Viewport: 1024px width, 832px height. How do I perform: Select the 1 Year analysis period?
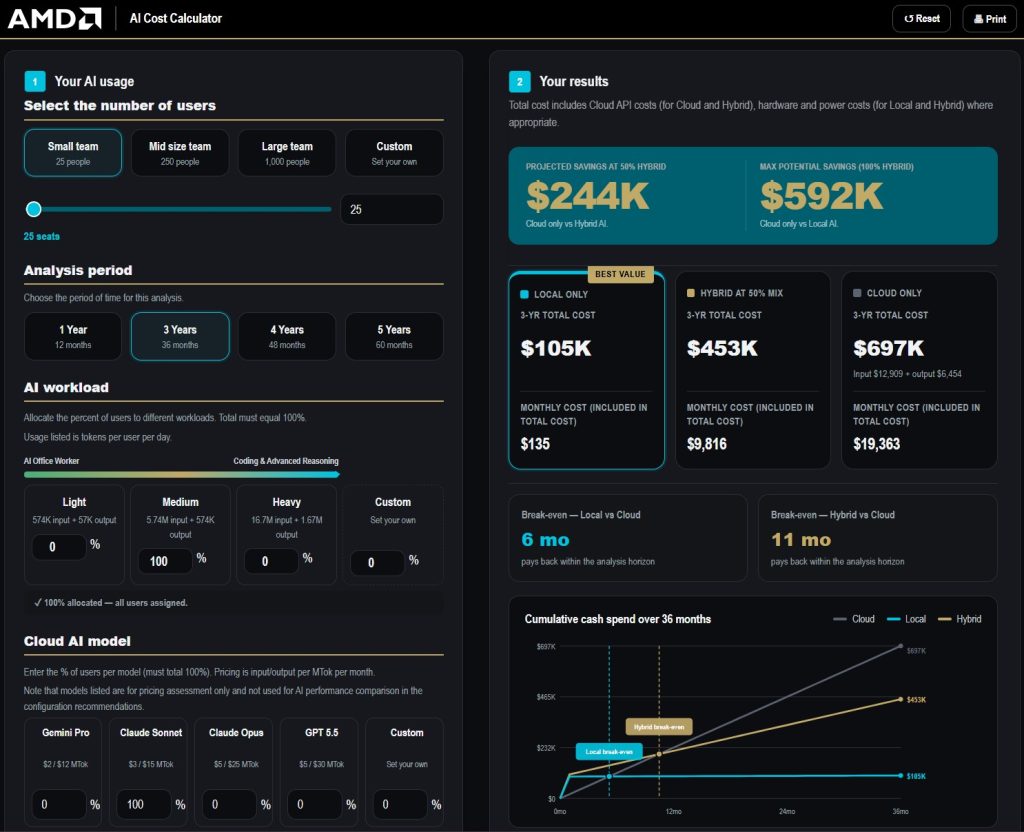[x=72, y=336]
